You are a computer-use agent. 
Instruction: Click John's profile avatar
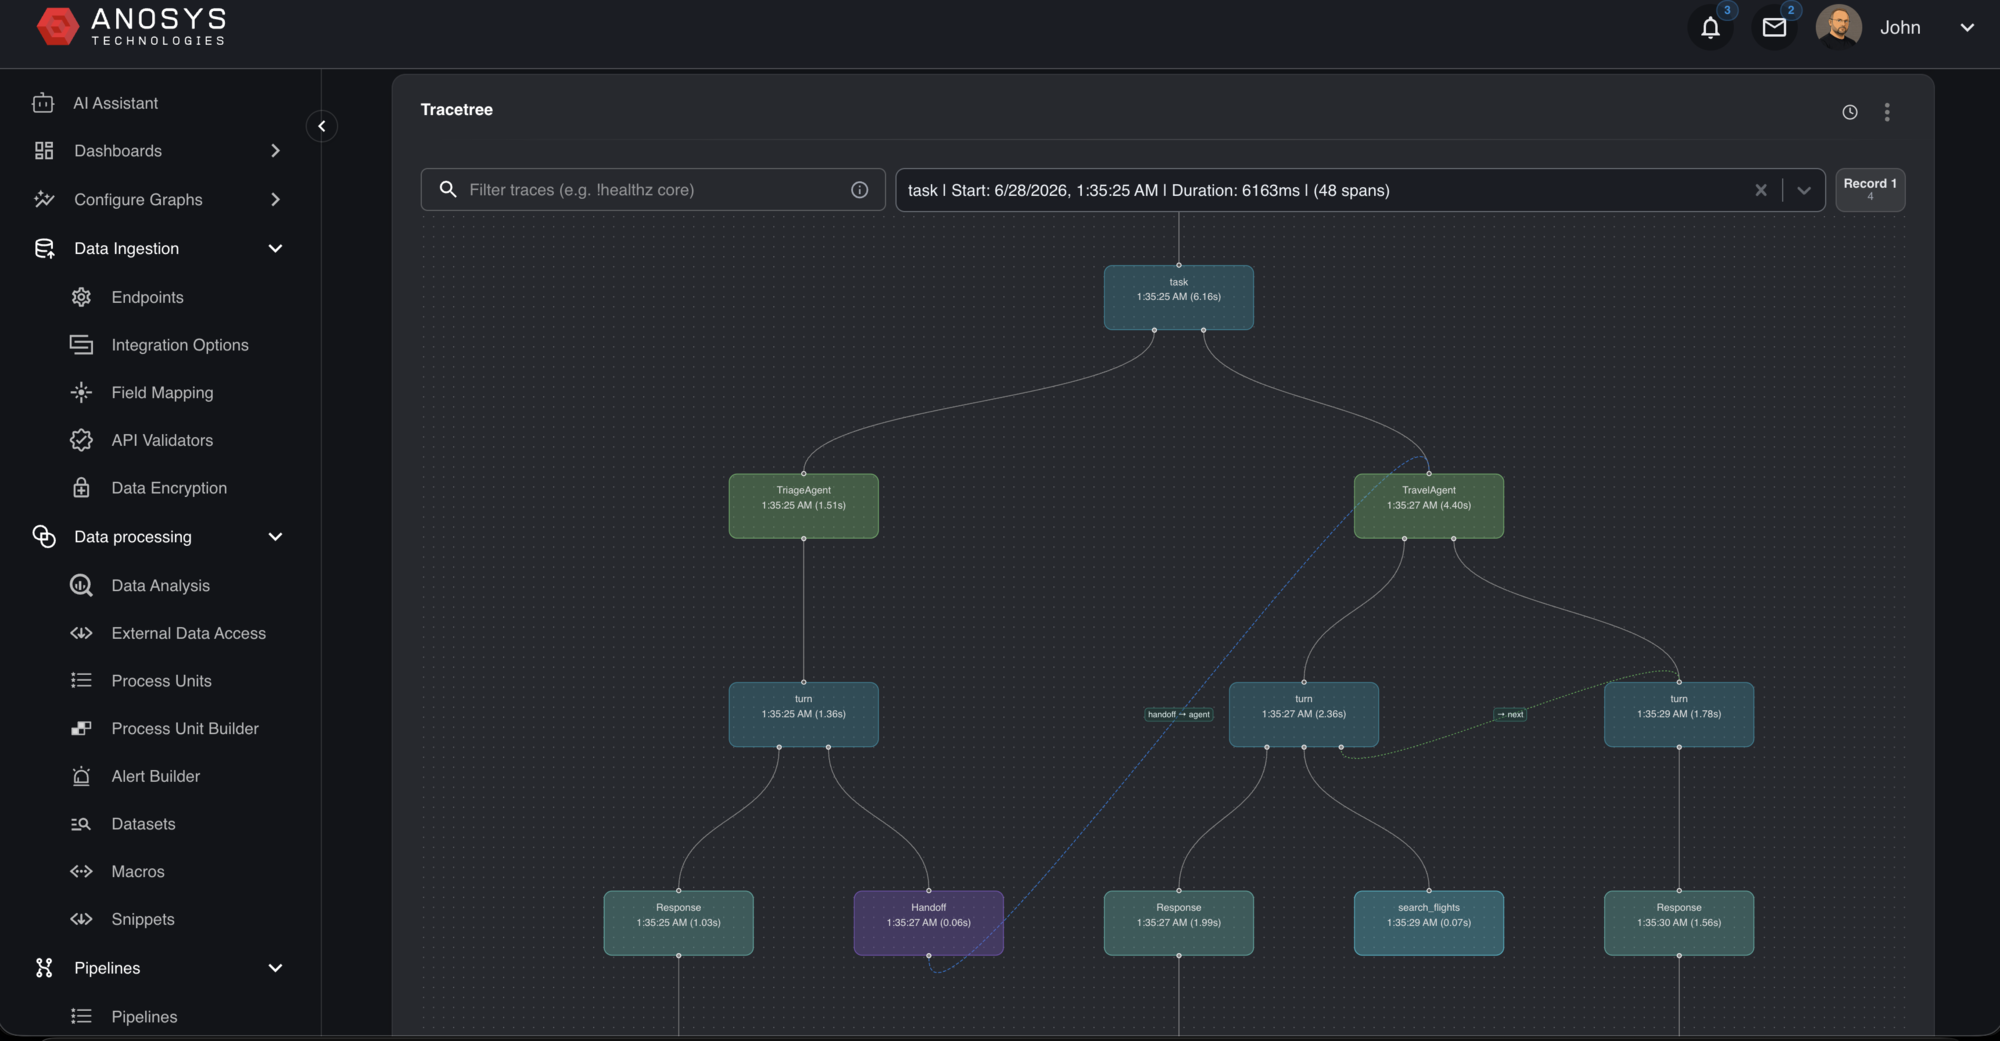click(1838, 27)
